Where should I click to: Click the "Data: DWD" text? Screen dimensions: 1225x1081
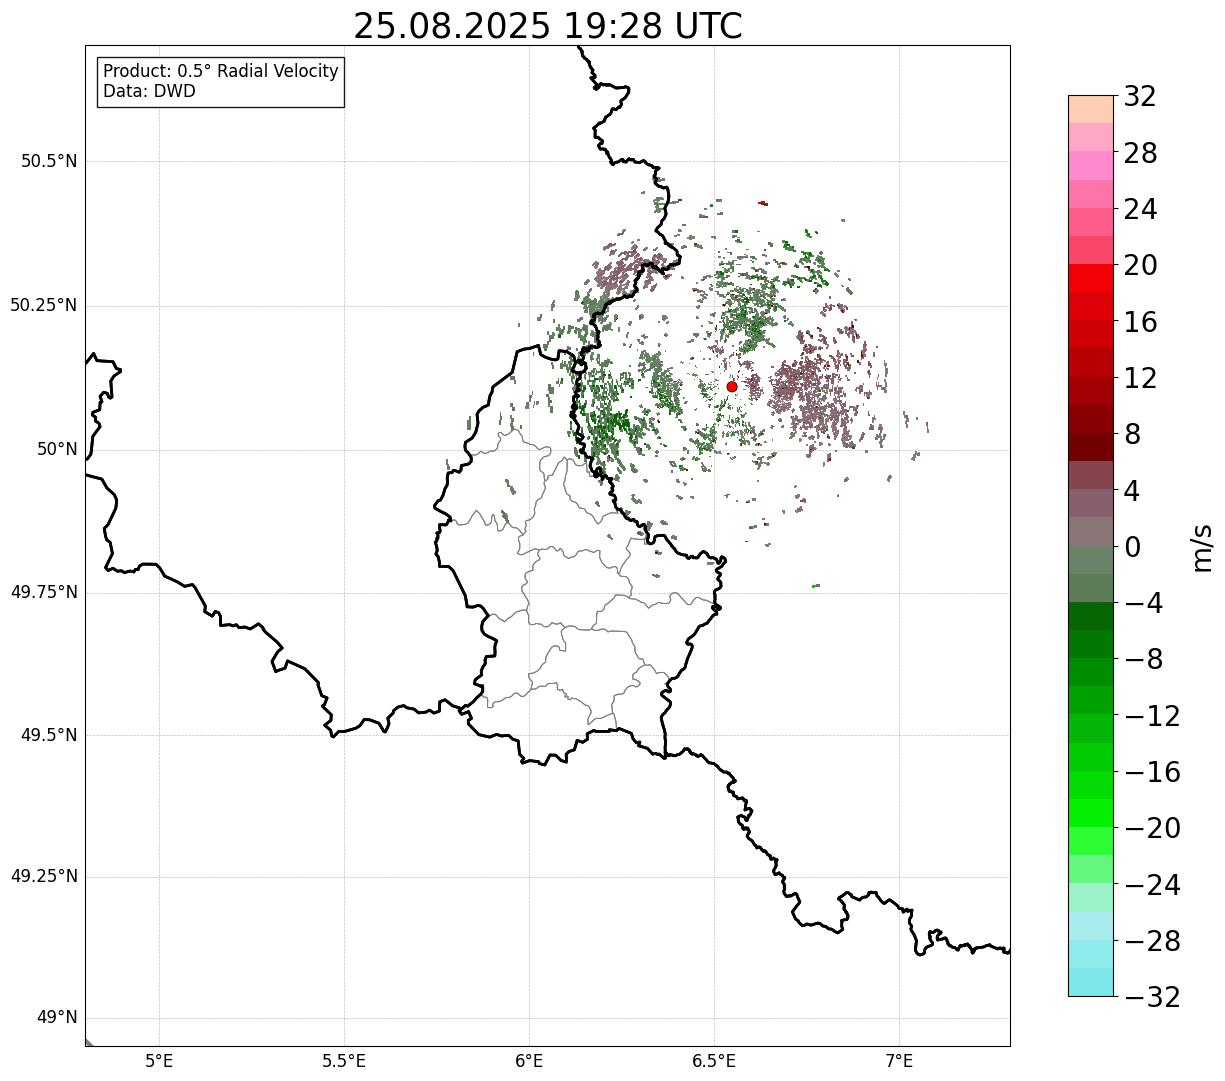tap(150, 91)
